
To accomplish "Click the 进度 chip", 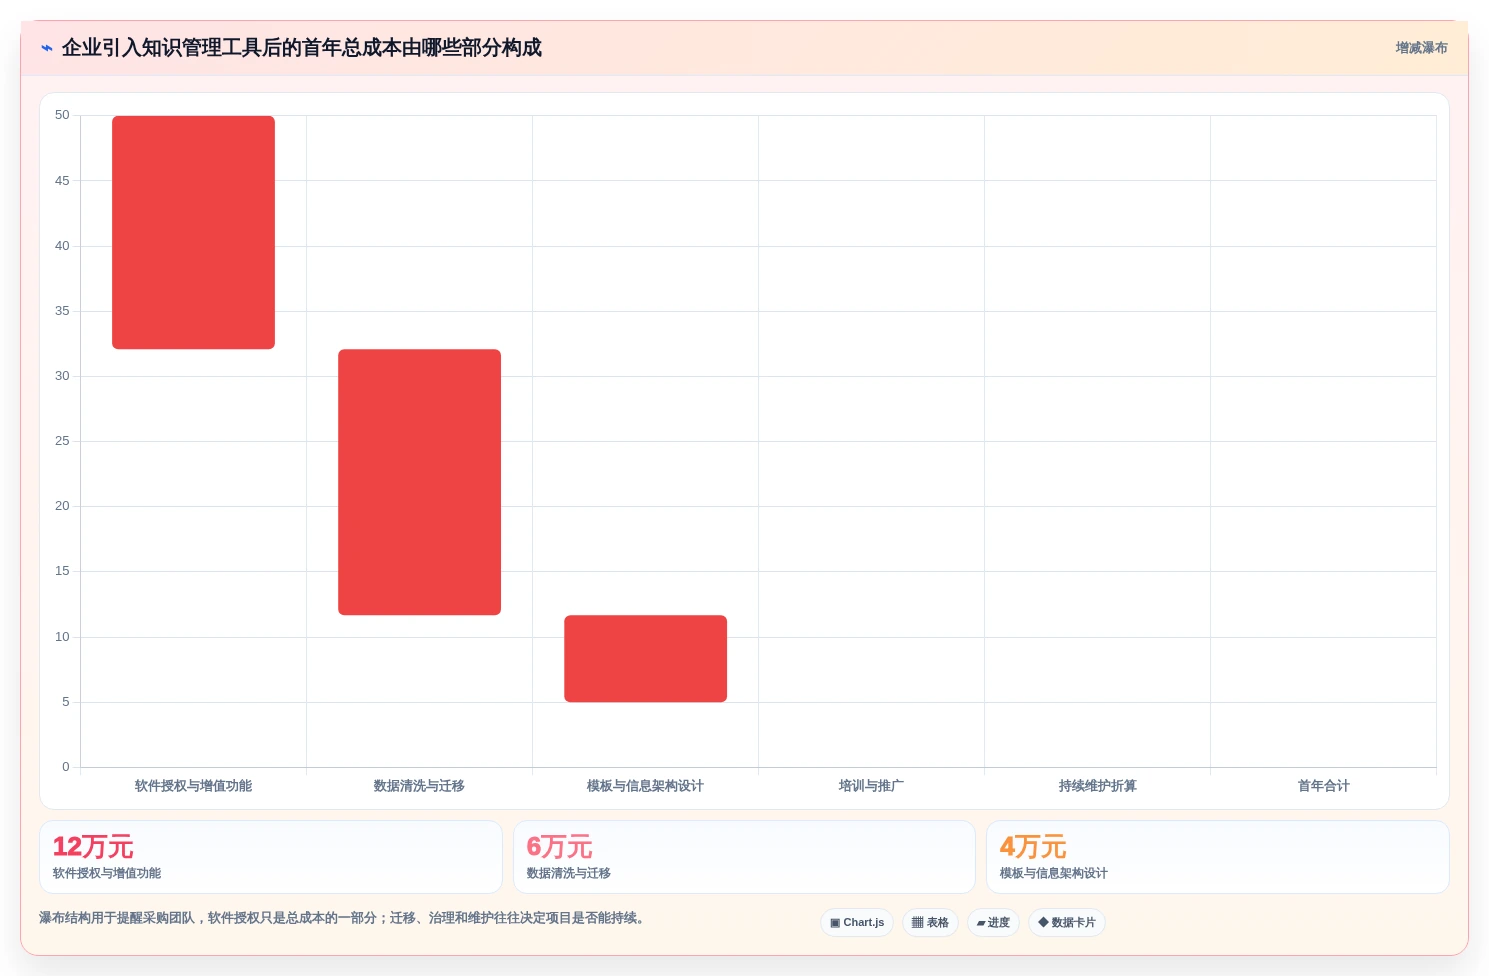I will pos(993,922).
